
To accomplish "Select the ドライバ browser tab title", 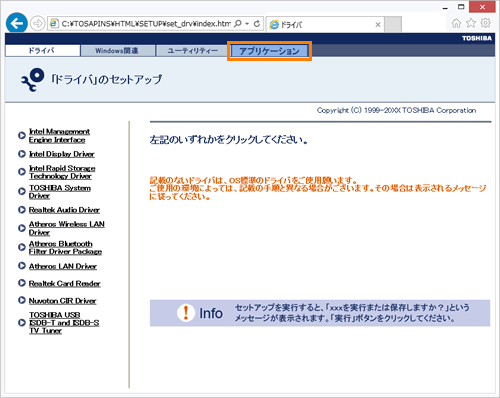I will (x=291, y=24).
